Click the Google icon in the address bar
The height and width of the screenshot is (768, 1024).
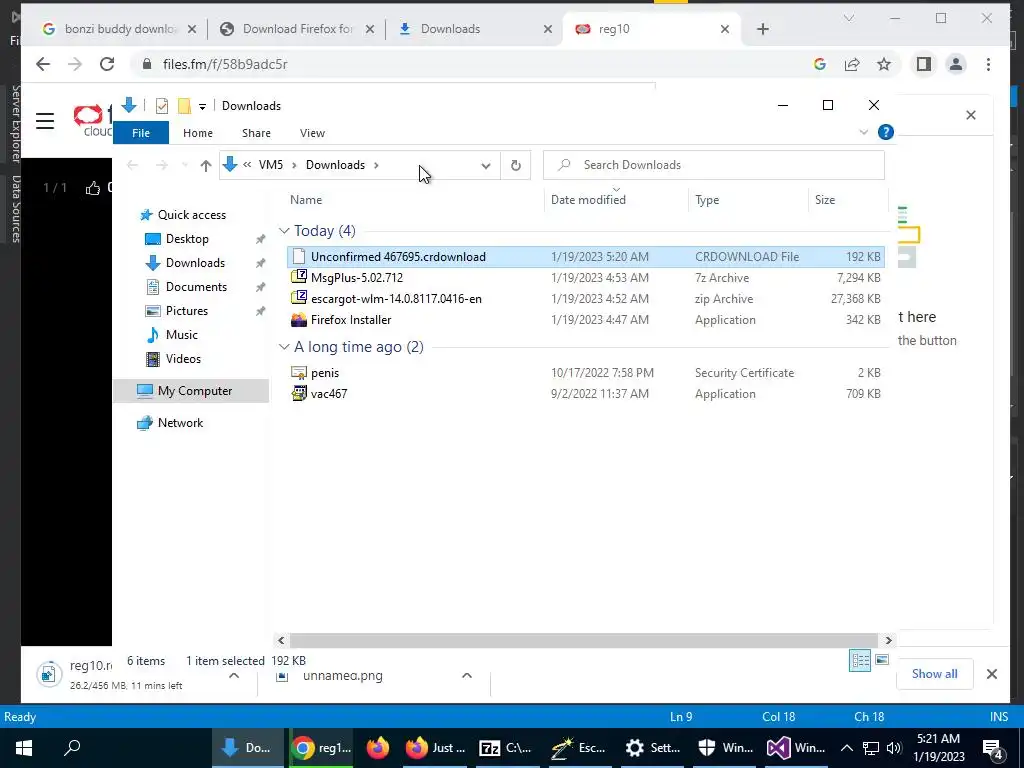coord(820,64)
